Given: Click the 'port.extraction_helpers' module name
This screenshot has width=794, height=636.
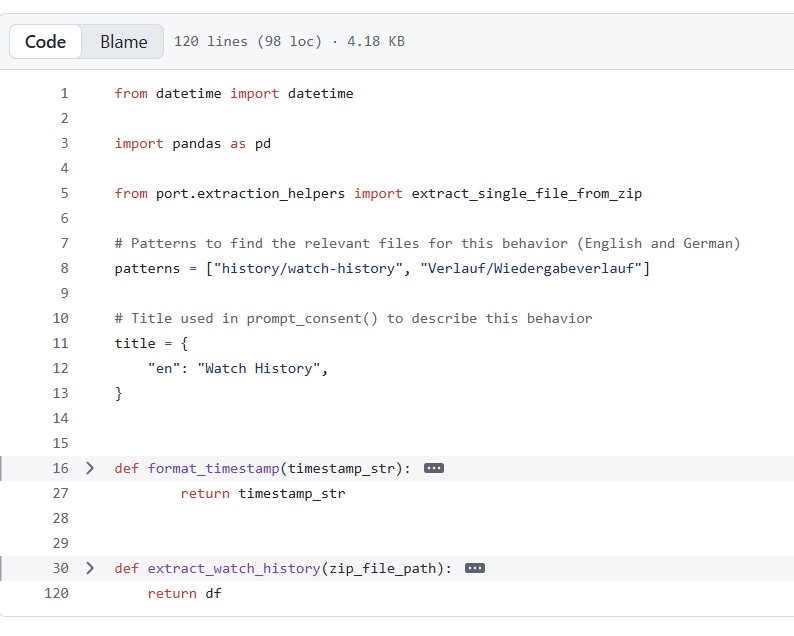Looking at the screenshot, I should pos(250,193).
